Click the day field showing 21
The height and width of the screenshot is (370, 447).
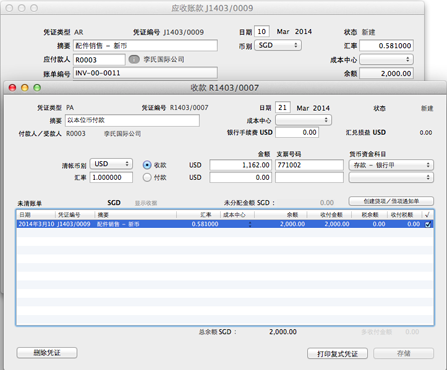(283, 107)
